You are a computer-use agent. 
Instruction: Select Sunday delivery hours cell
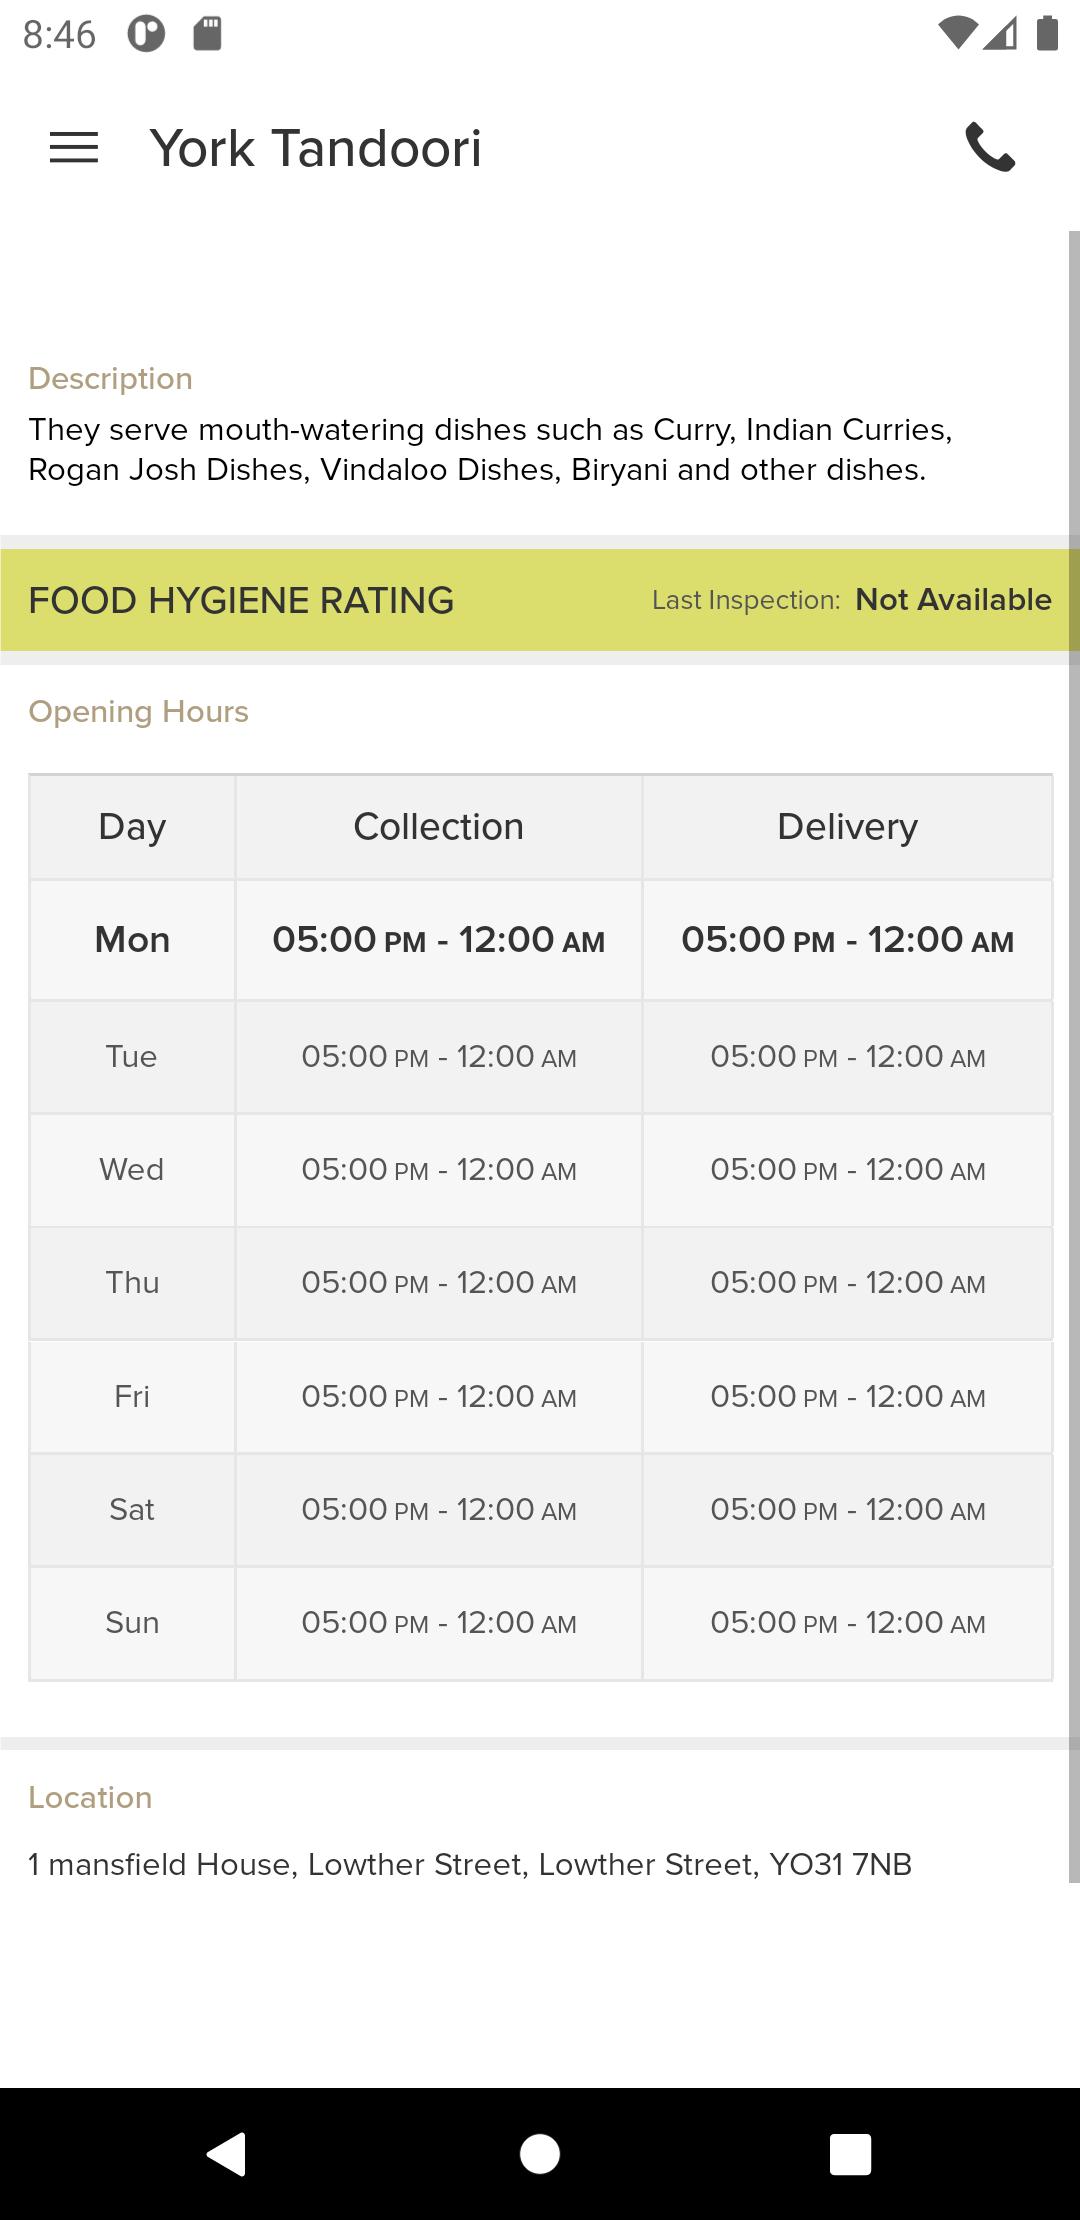[x=847, y=1623]
